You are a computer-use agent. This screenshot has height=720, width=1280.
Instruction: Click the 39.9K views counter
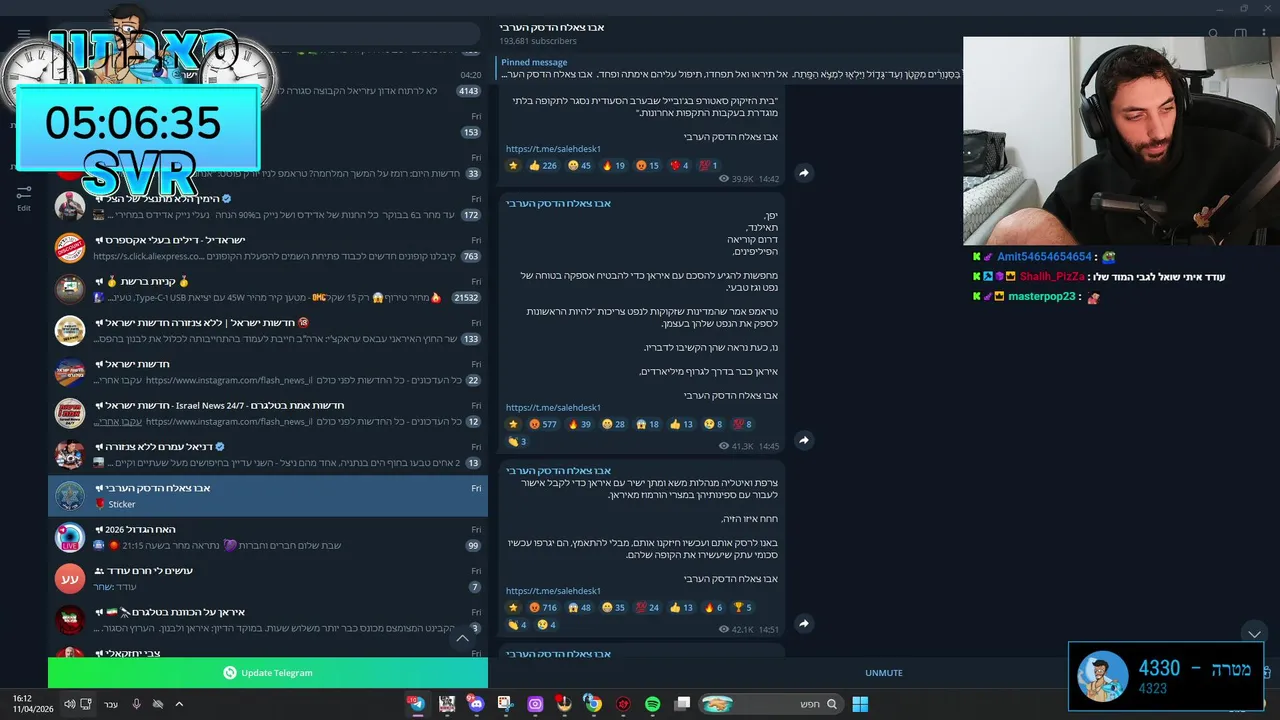point(736,179)
